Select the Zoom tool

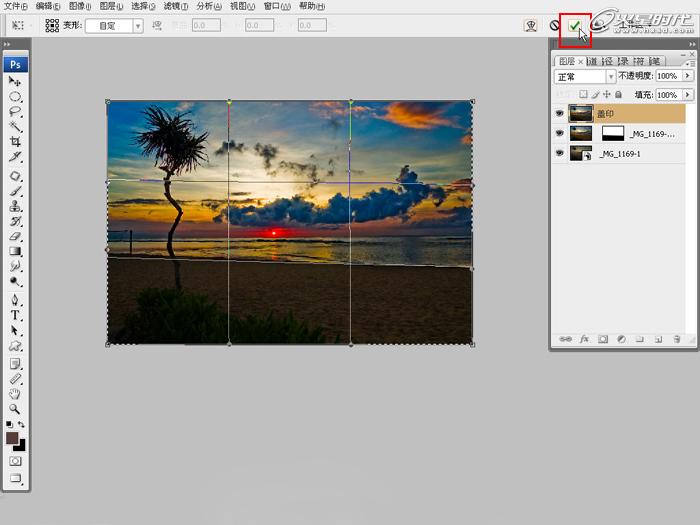(15, 409)
